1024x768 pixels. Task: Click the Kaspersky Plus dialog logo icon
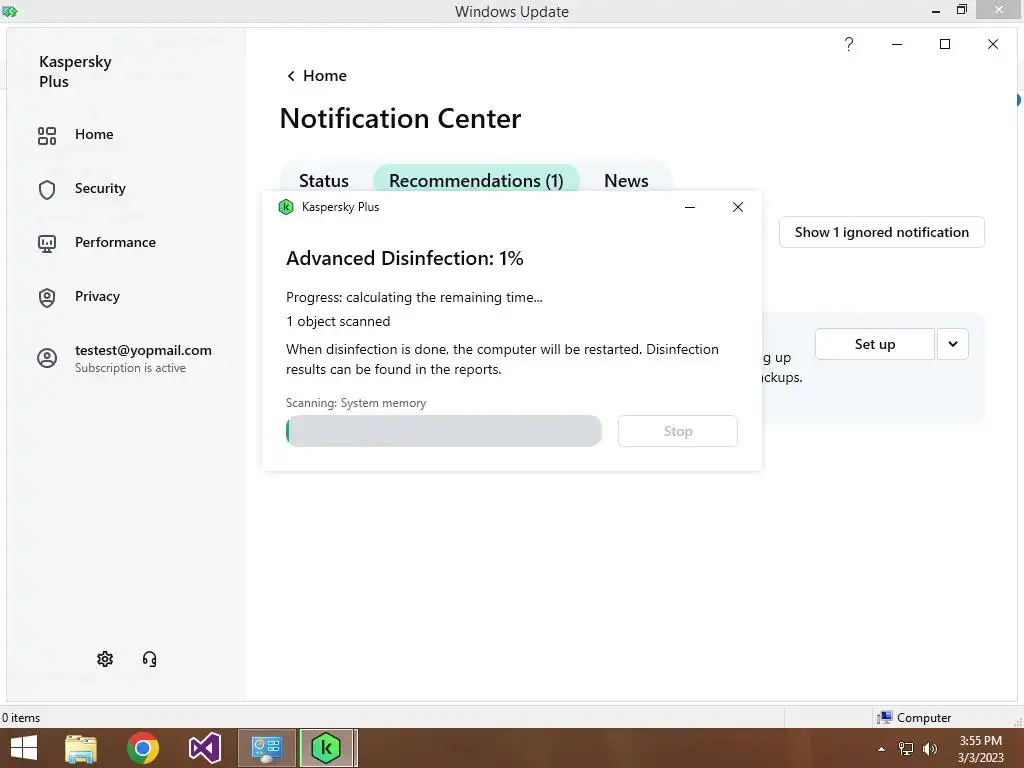click(x=286, y=207)
